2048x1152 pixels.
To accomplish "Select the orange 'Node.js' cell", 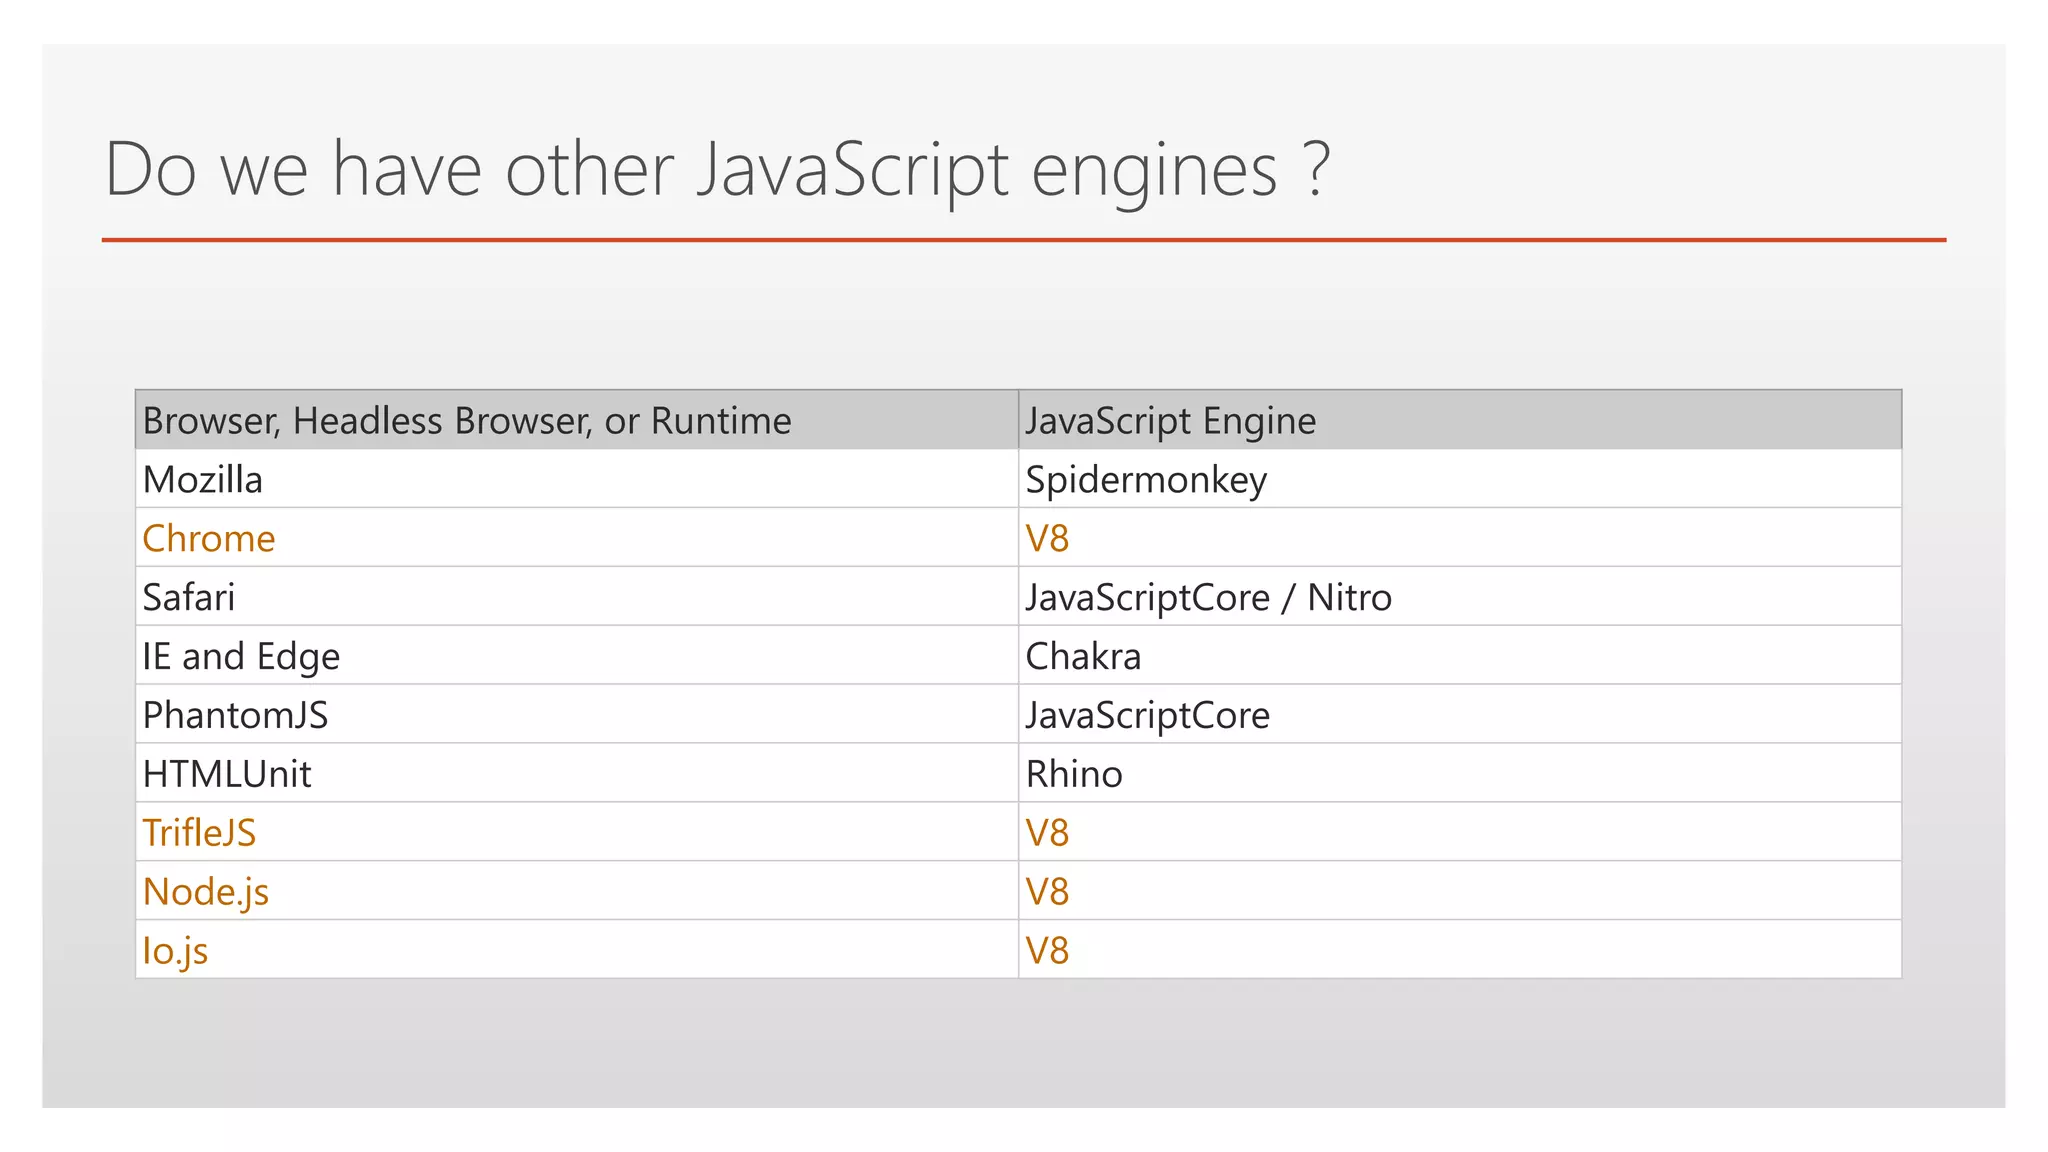I will pyautogui.click(x=577, y=891).
